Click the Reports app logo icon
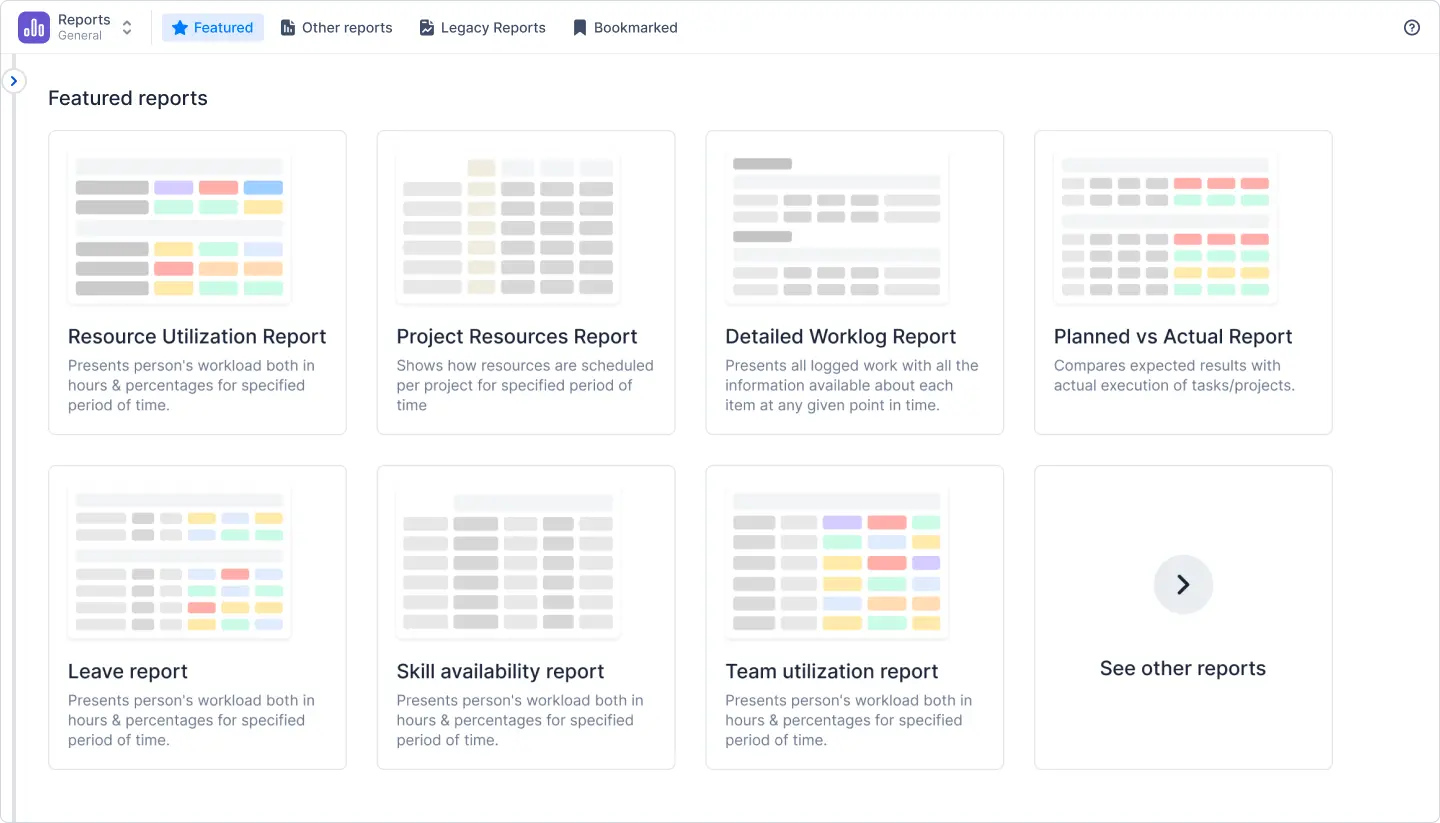The width and height of the screenshot is (1440, 823). 33,27
